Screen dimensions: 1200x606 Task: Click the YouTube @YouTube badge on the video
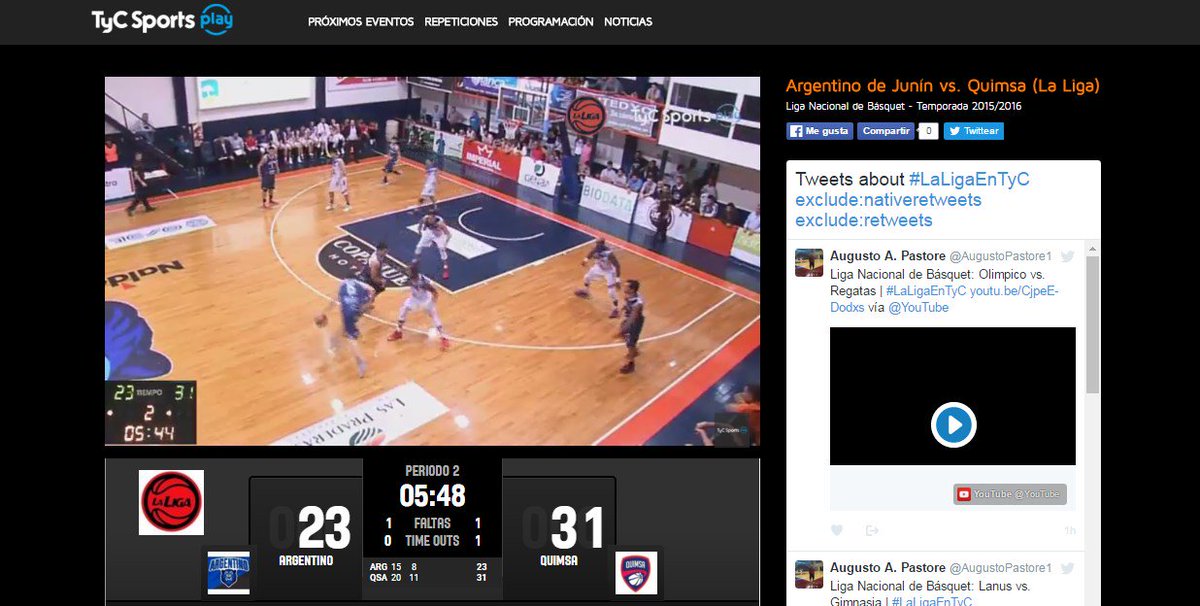coord(1012,492)
